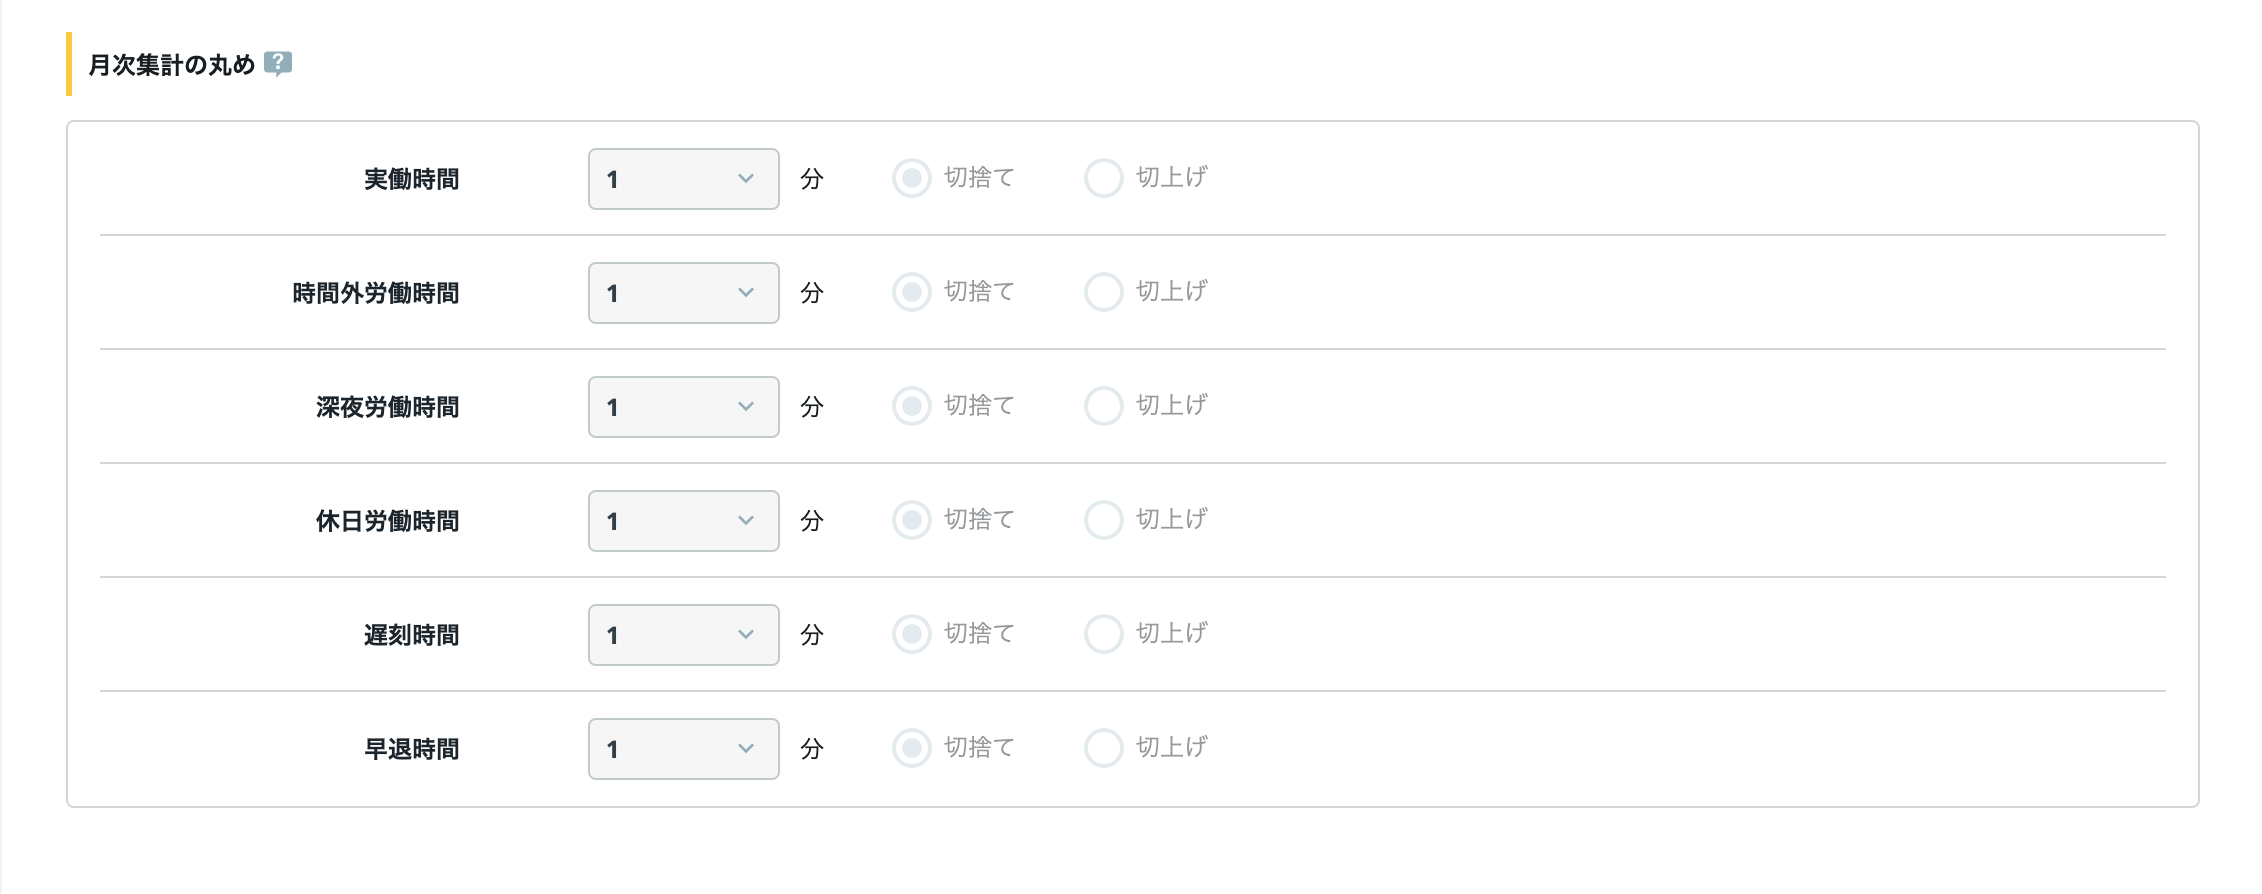This screenshot has height=894, width=2262.
Task: Choose 切上げ for 時間外労働時間
Action: tap(1104, 292)
